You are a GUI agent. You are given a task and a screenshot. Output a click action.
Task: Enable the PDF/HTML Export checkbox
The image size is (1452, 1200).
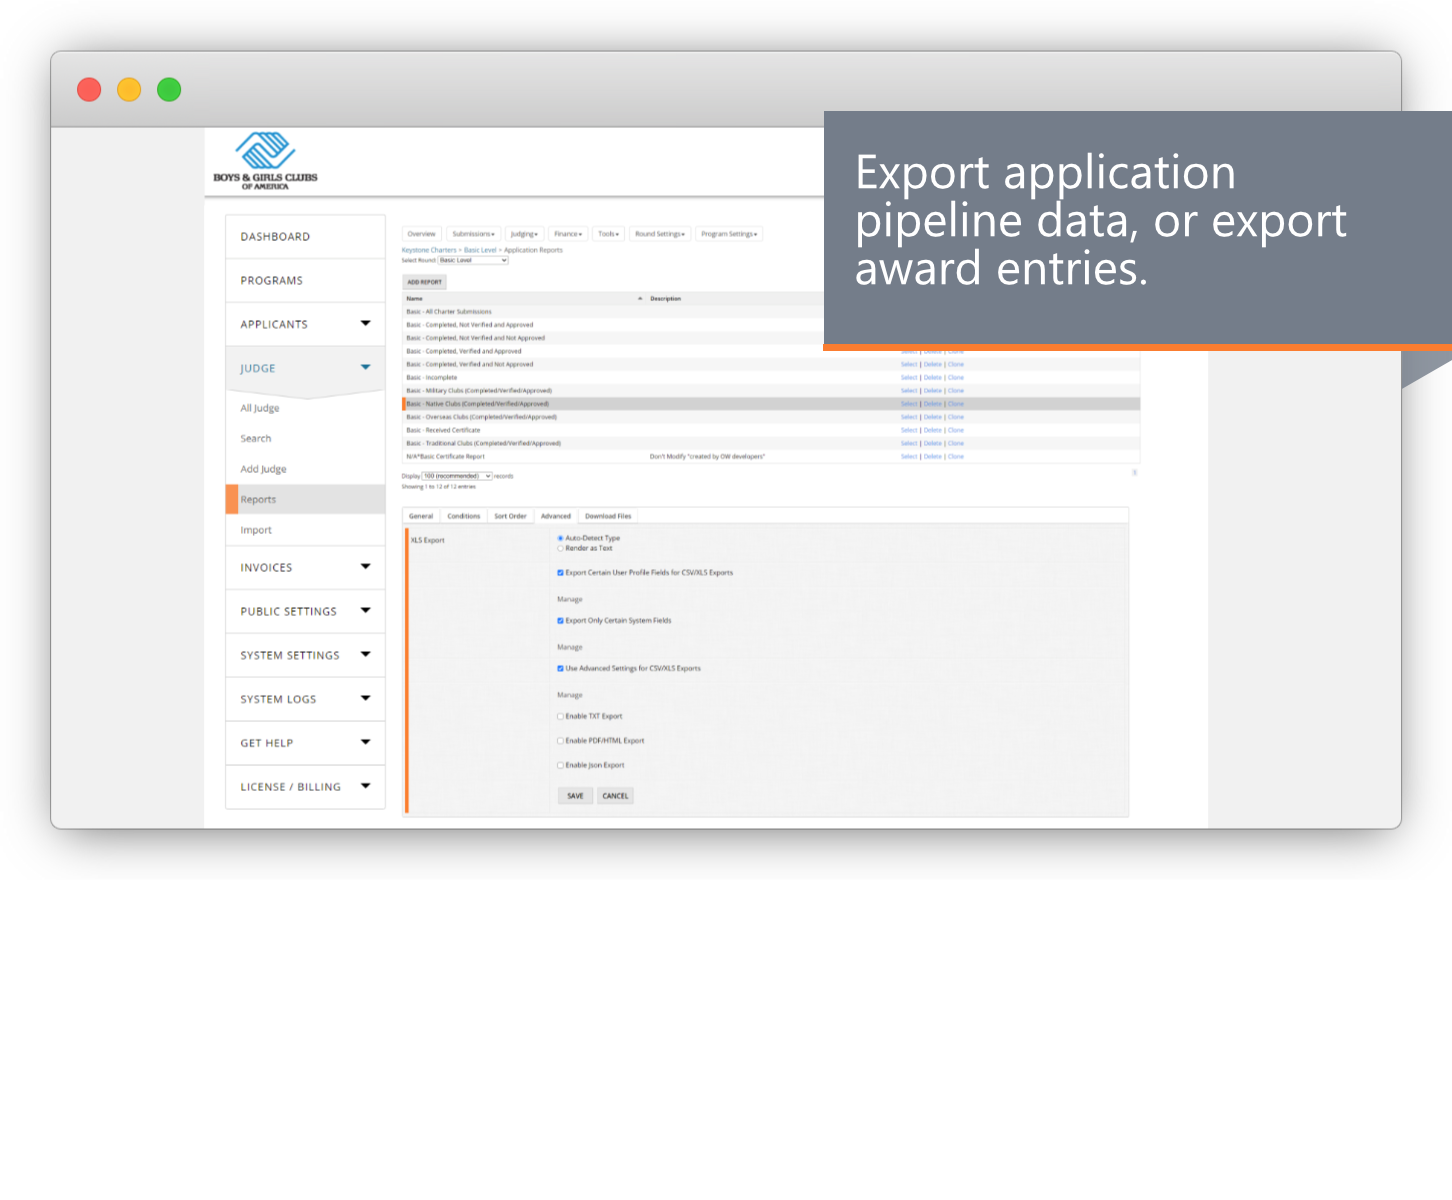click(560, 741)
